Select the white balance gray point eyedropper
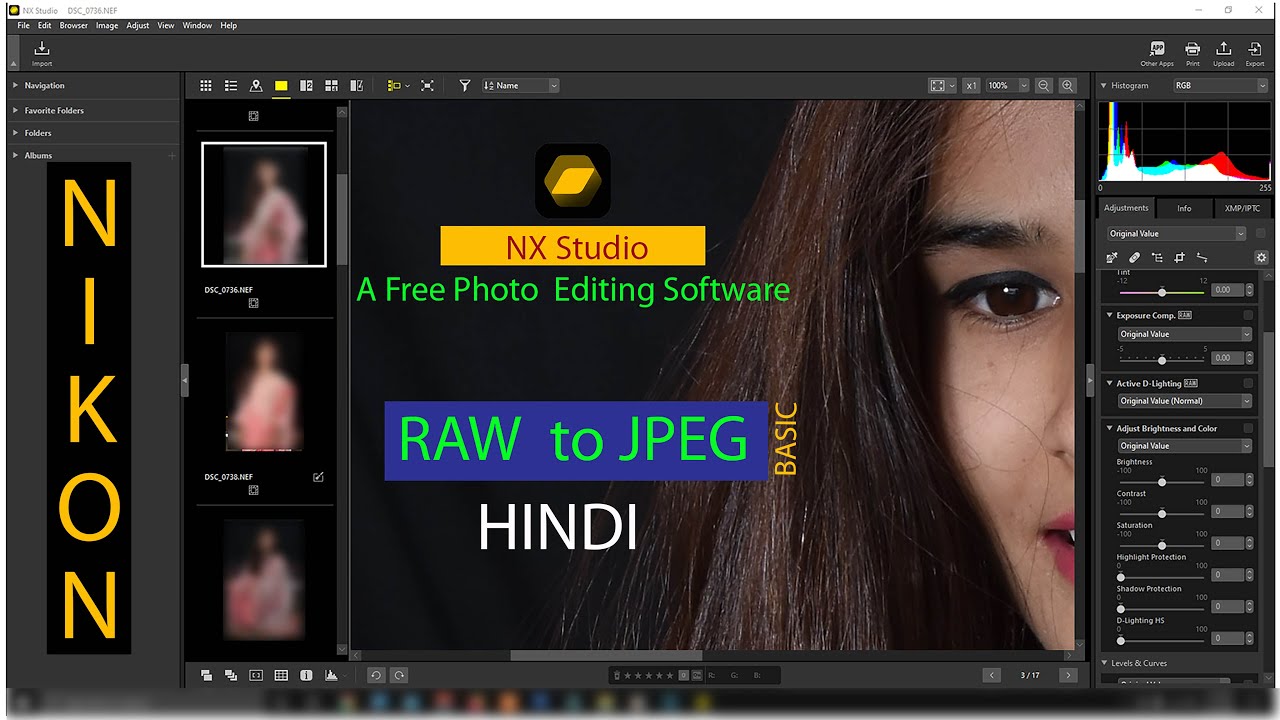This screenshot has width=1280, height=720. 1112,258
